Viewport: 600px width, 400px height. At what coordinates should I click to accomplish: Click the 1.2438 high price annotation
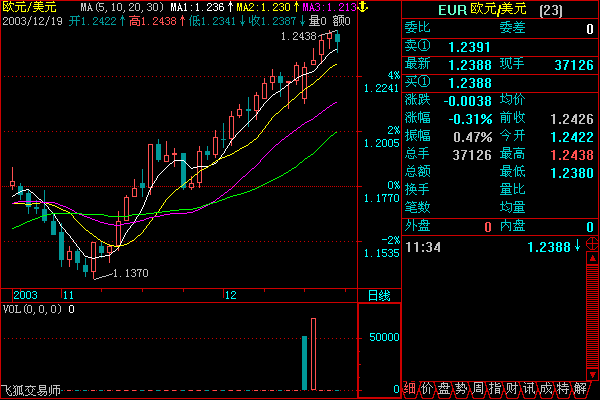[x=298, y=36]
